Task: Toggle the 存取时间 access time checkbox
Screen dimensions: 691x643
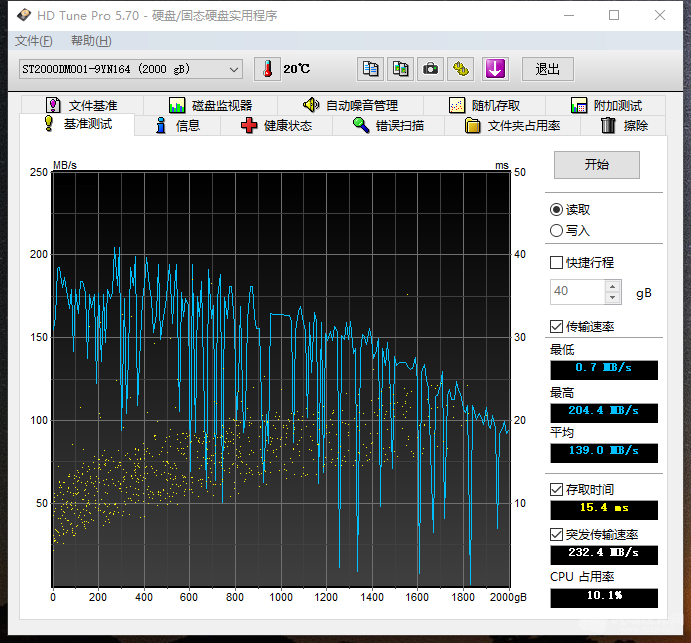Action: click(x=556, y=489)
